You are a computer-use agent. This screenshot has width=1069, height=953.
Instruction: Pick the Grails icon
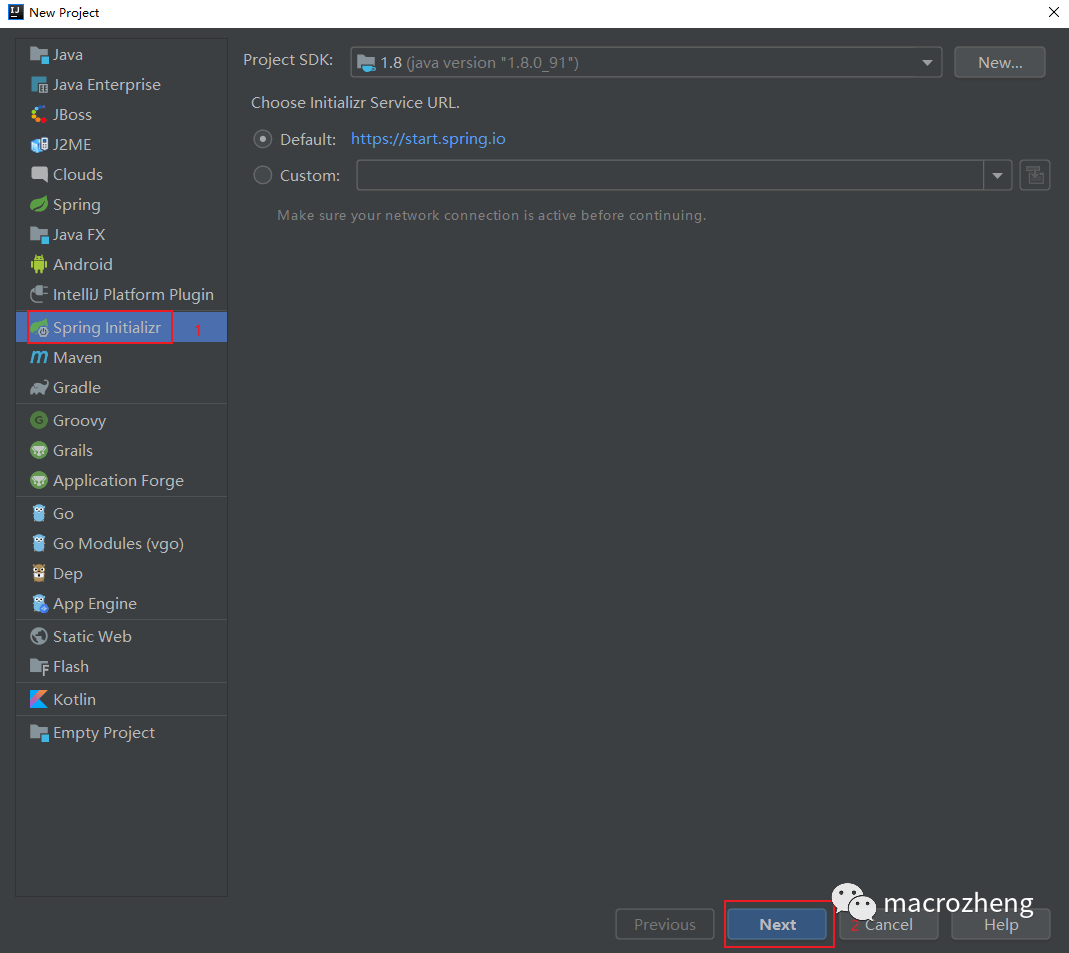click(x=39, y=451)
